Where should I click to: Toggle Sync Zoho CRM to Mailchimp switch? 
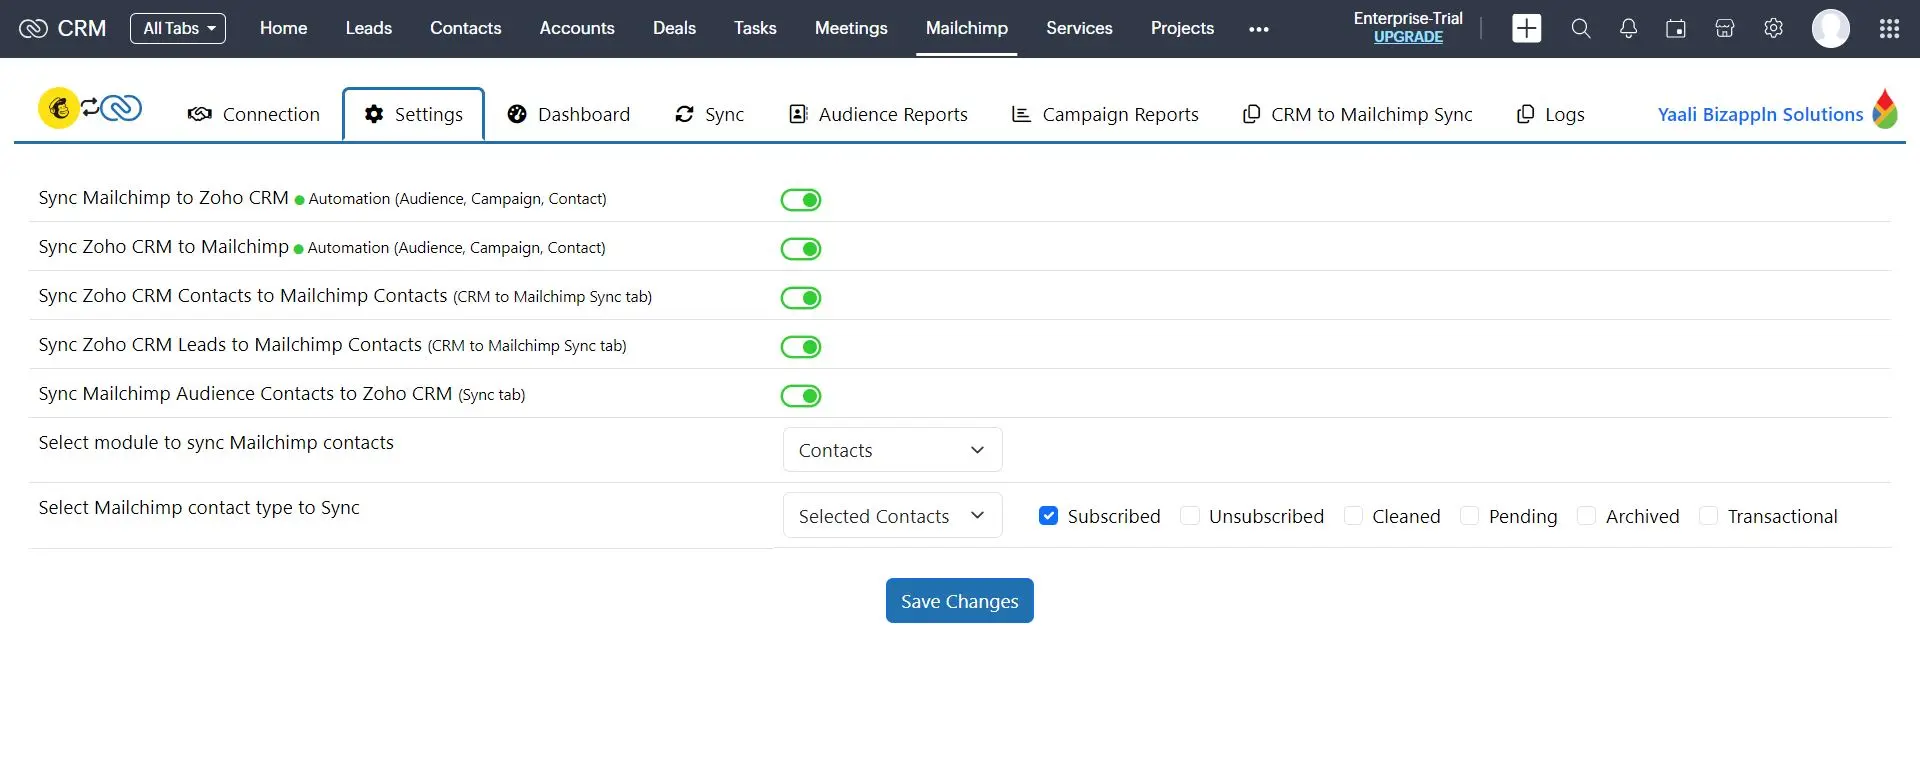click(801, 249)
